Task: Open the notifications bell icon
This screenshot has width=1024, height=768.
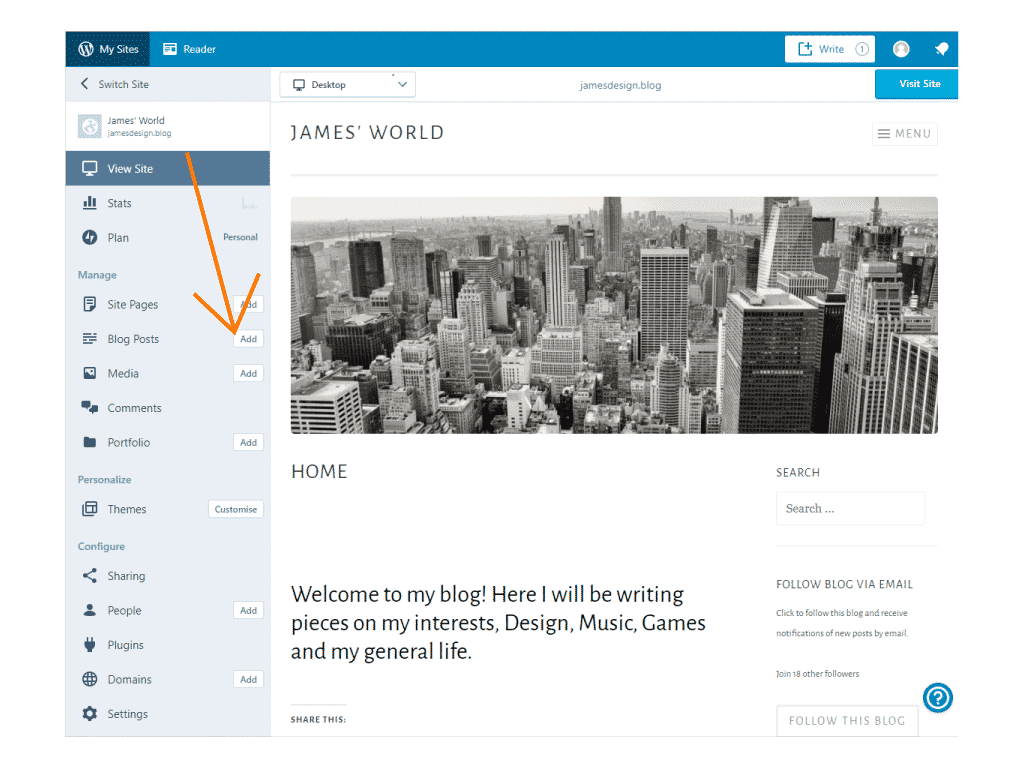Action: pos(941,49)
